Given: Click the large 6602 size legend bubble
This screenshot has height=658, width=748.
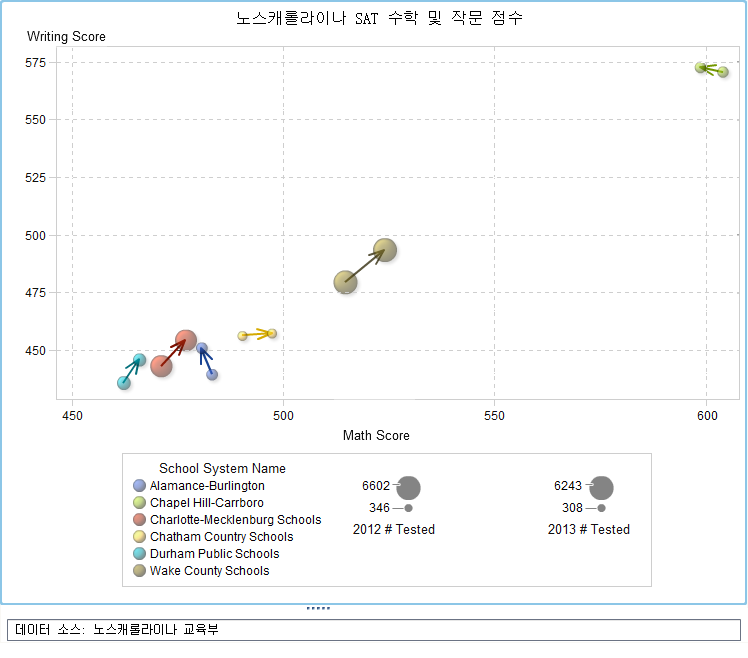Looking at the screenshot, I should pyautogui.click(x=408, y=488).
